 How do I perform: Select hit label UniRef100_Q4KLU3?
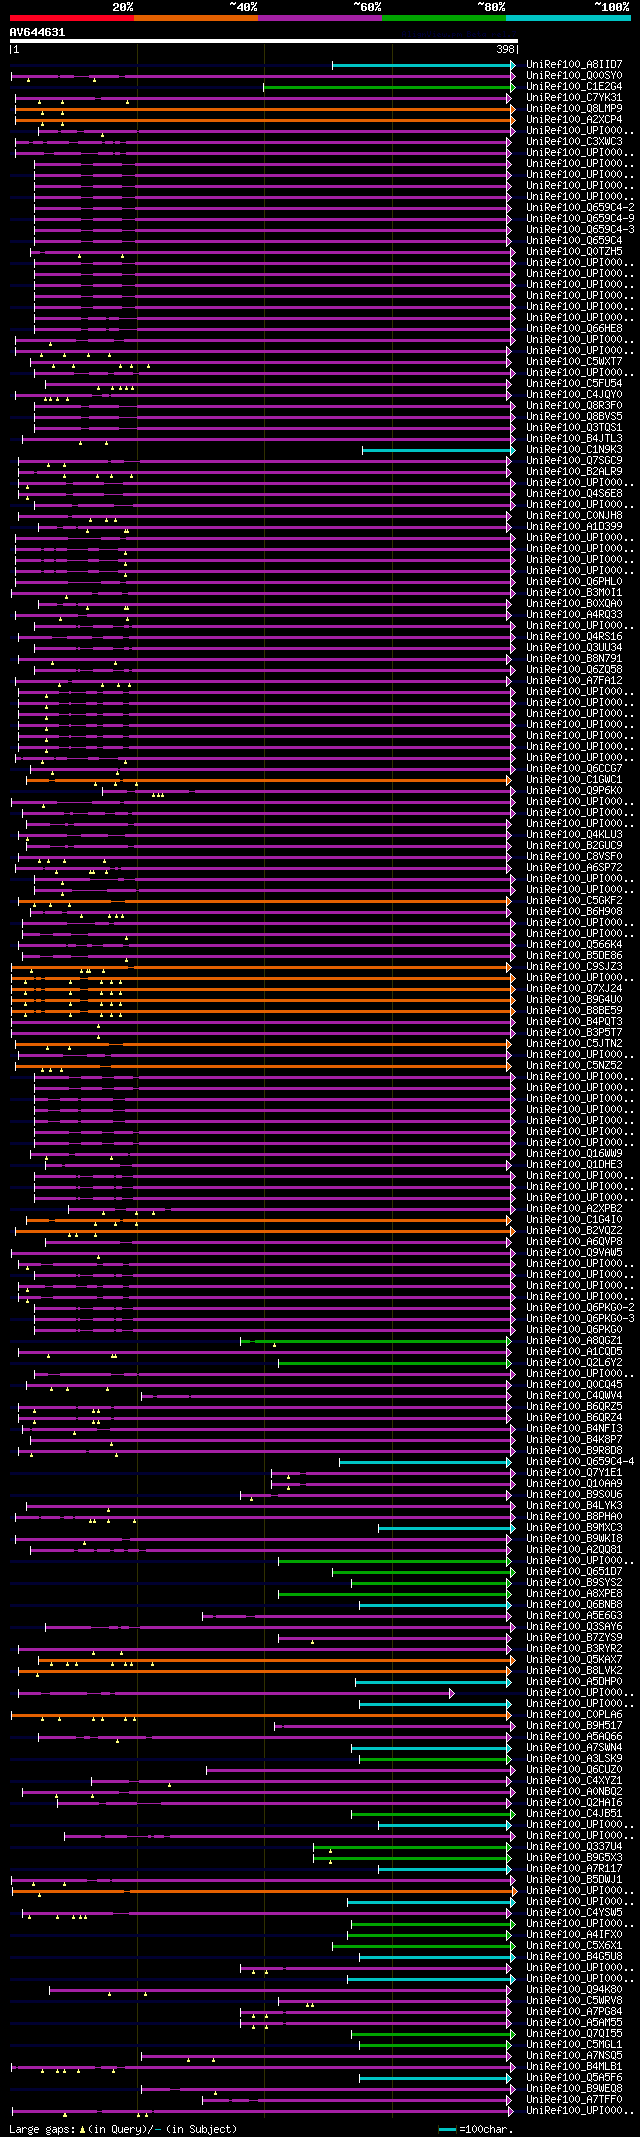point(574,834)
